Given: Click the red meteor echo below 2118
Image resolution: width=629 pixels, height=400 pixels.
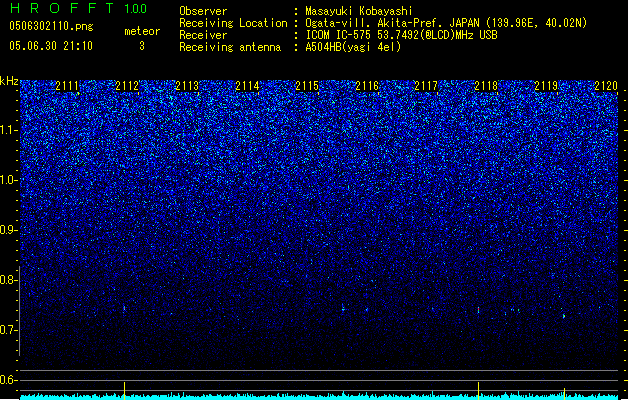Looking at the screenshot, I should point(478,309).
